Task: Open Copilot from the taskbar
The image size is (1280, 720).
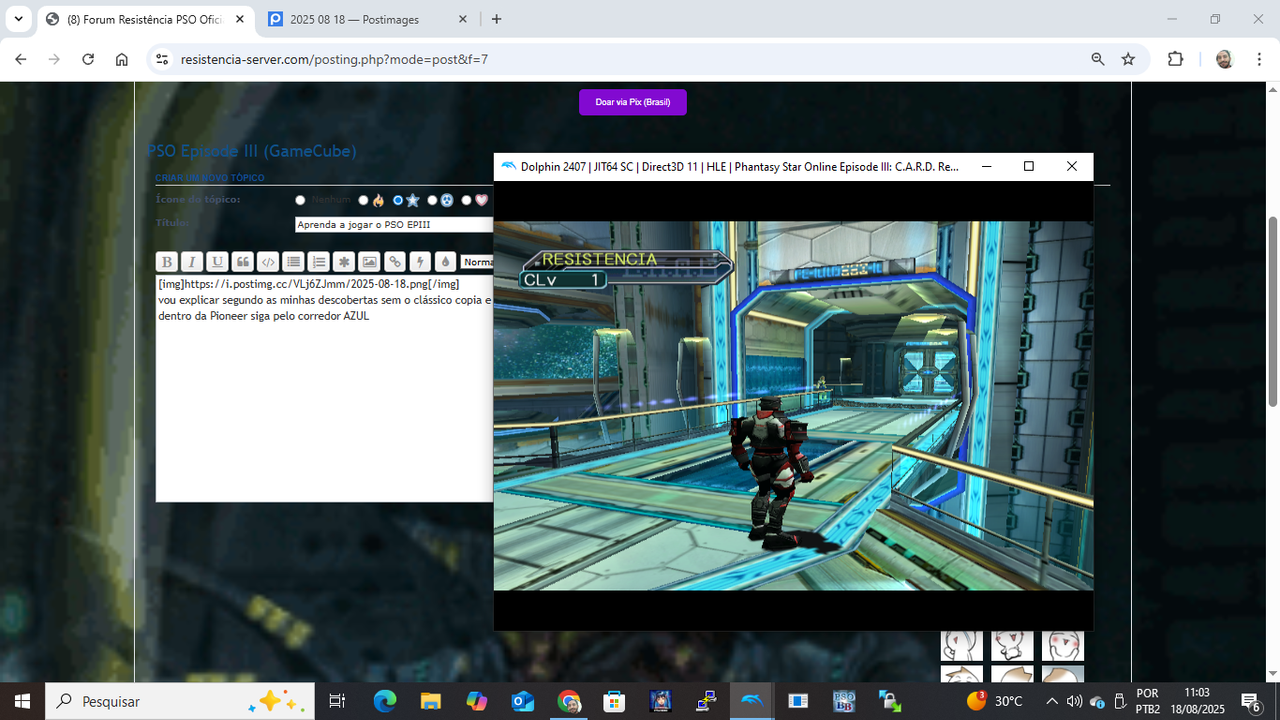Action: point(477,701)
